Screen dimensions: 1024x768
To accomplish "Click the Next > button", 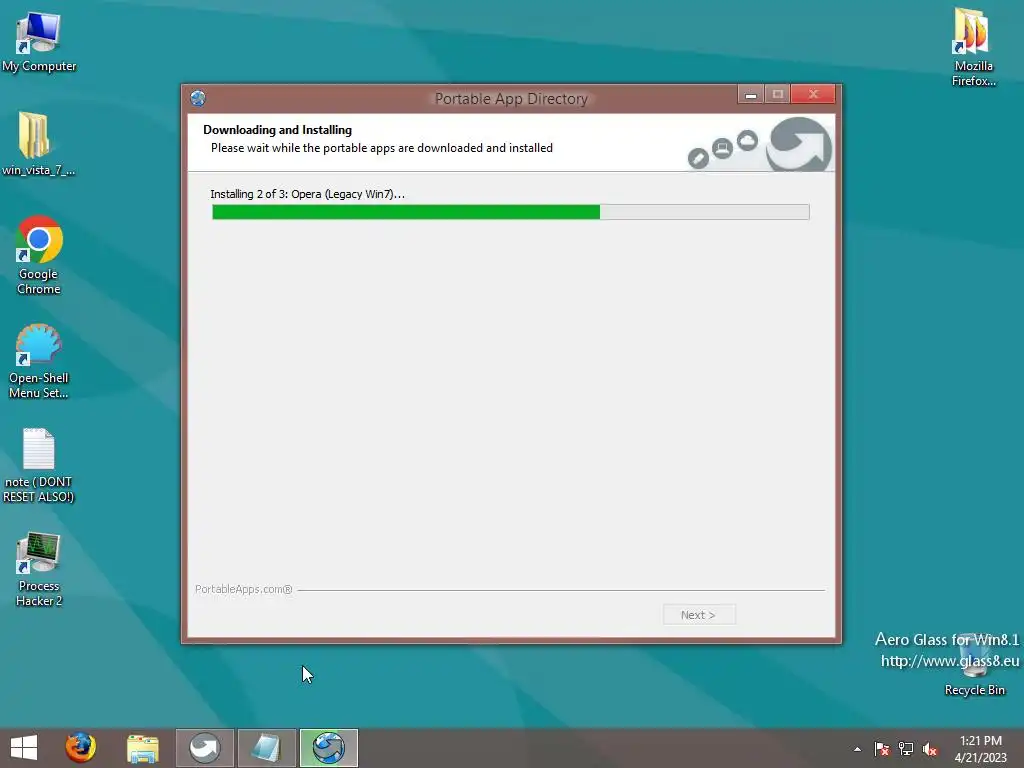I will [x=699, y=615].
